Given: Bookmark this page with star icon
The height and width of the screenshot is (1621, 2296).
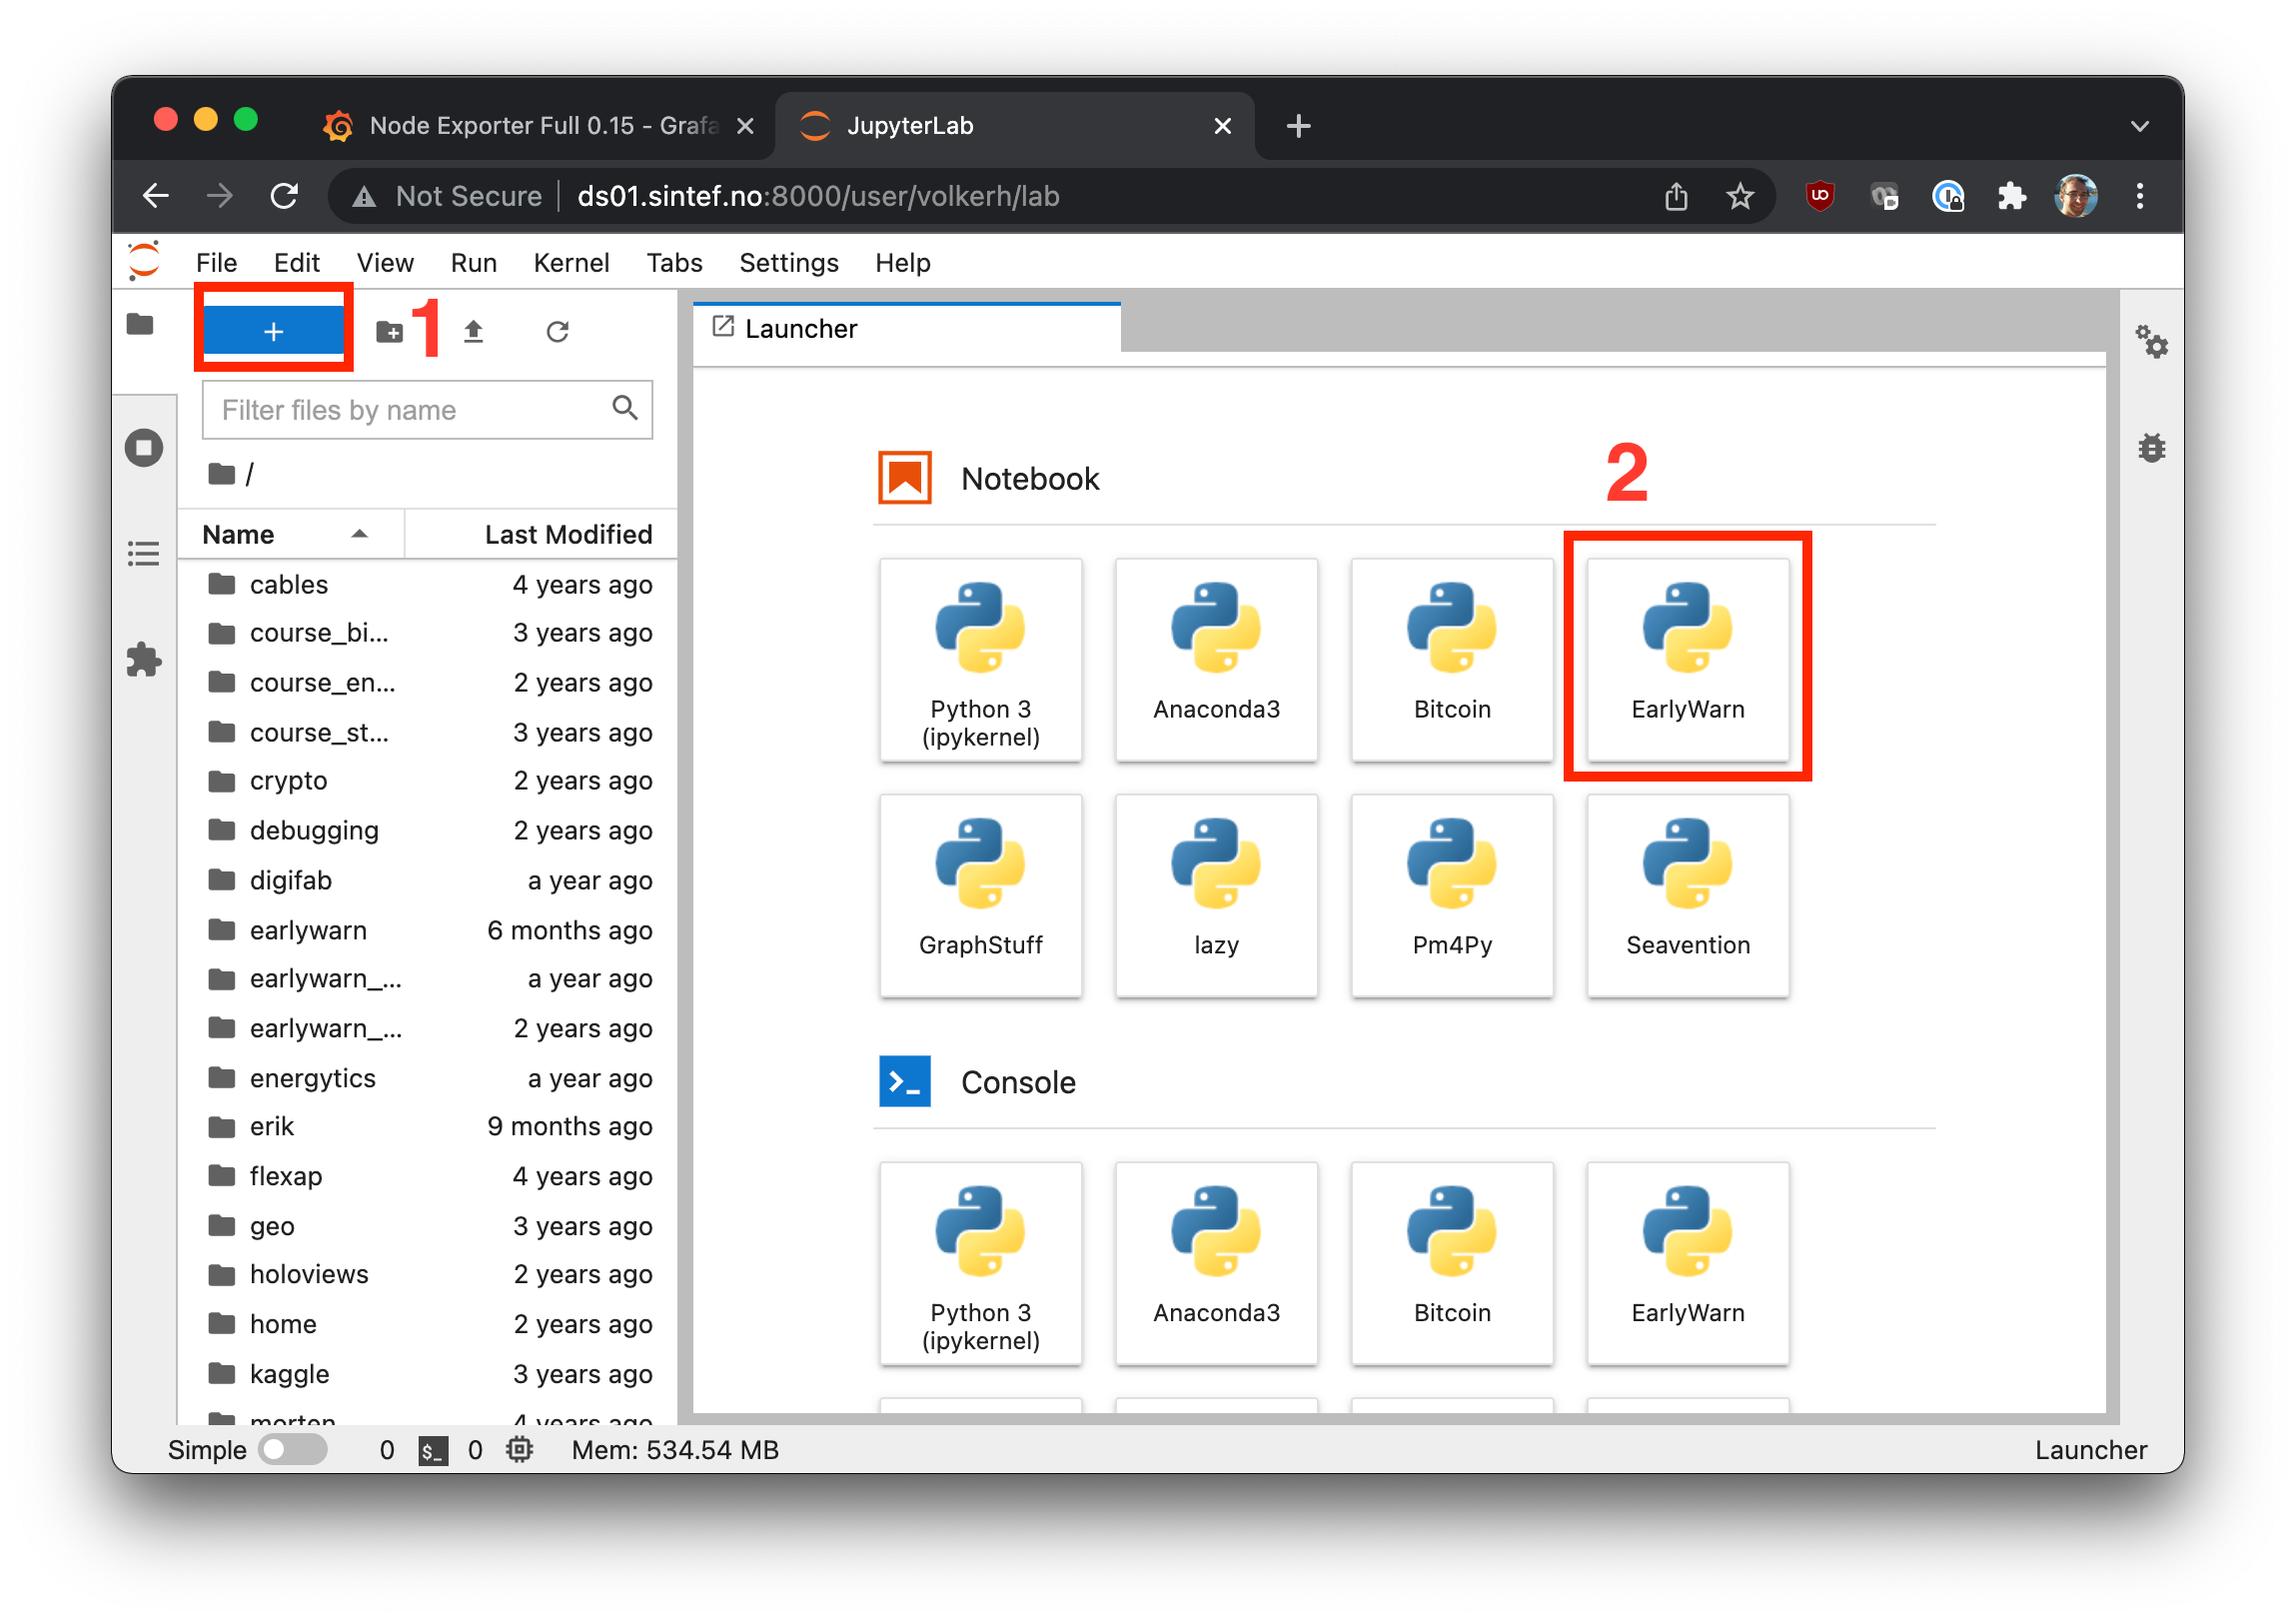Looking at the screenshot, I should pos(1740,196).
